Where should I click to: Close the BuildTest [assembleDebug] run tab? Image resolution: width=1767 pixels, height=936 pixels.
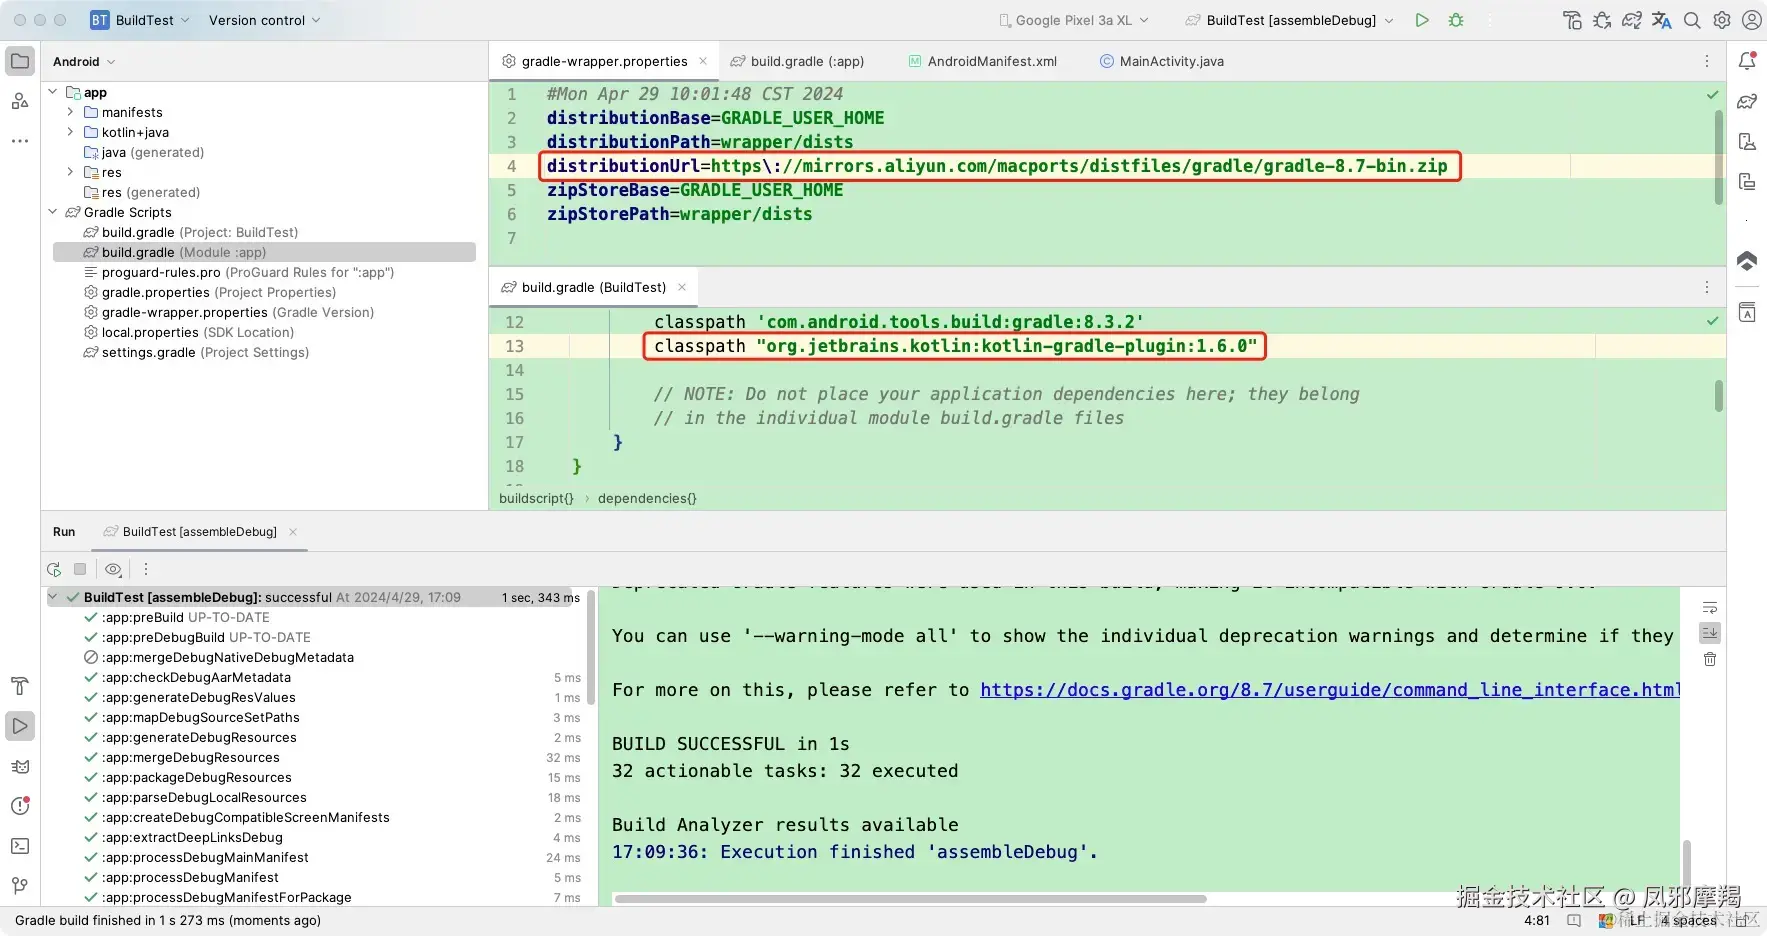click(293, 532)
